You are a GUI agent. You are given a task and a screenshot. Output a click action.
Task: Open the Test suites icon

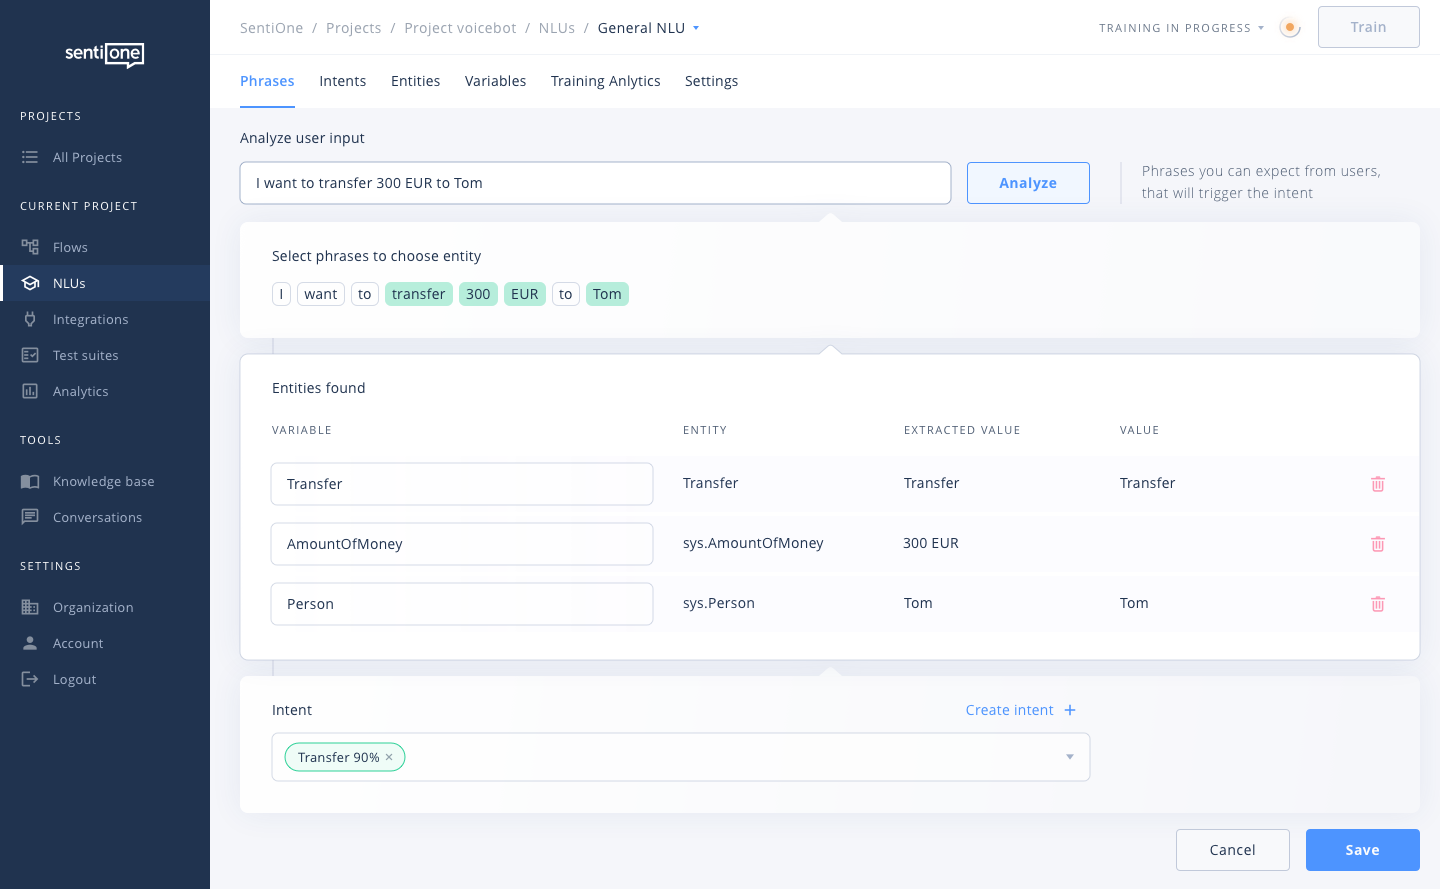30,355
